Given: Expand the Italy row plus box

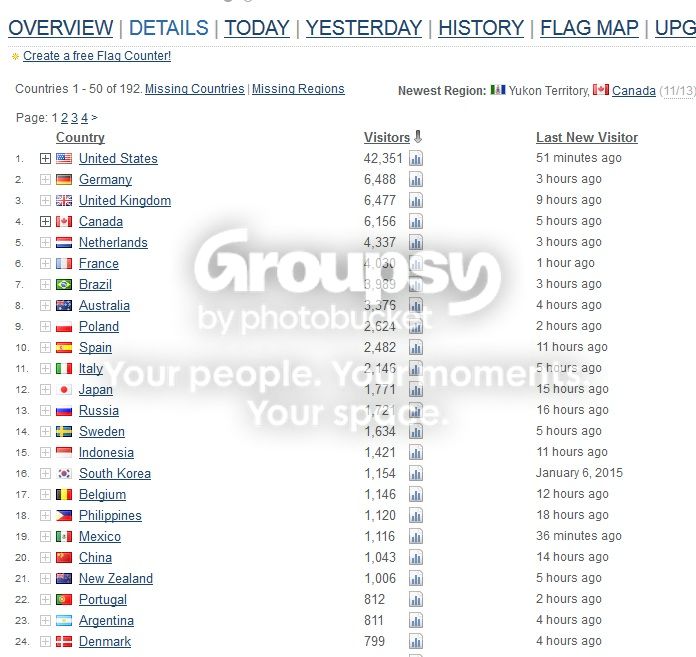Looking at the screenshot, I should coord(45,368).
